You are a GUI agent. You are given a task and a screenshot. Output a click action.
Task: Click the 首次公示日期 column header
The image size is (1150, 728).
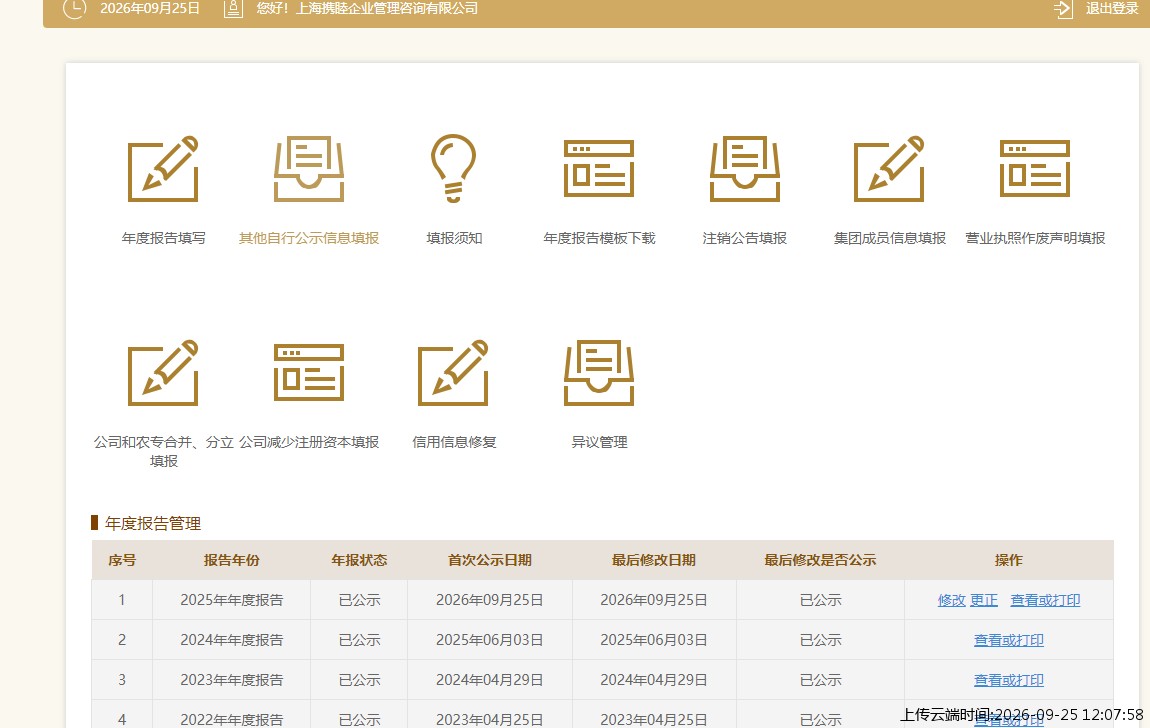[489, 560]
